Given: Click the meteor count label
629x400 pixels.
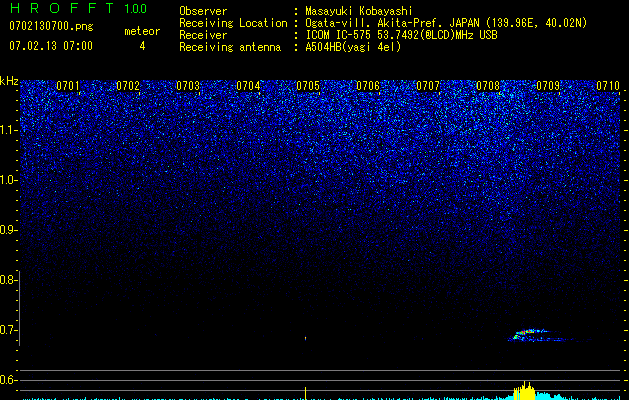Looking at the screenshot, I should [142, 31].
